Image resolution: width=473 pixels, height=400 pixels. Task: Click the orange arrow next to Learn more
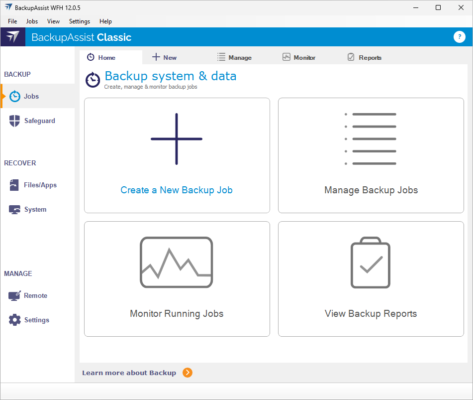[x=187, y=373]
